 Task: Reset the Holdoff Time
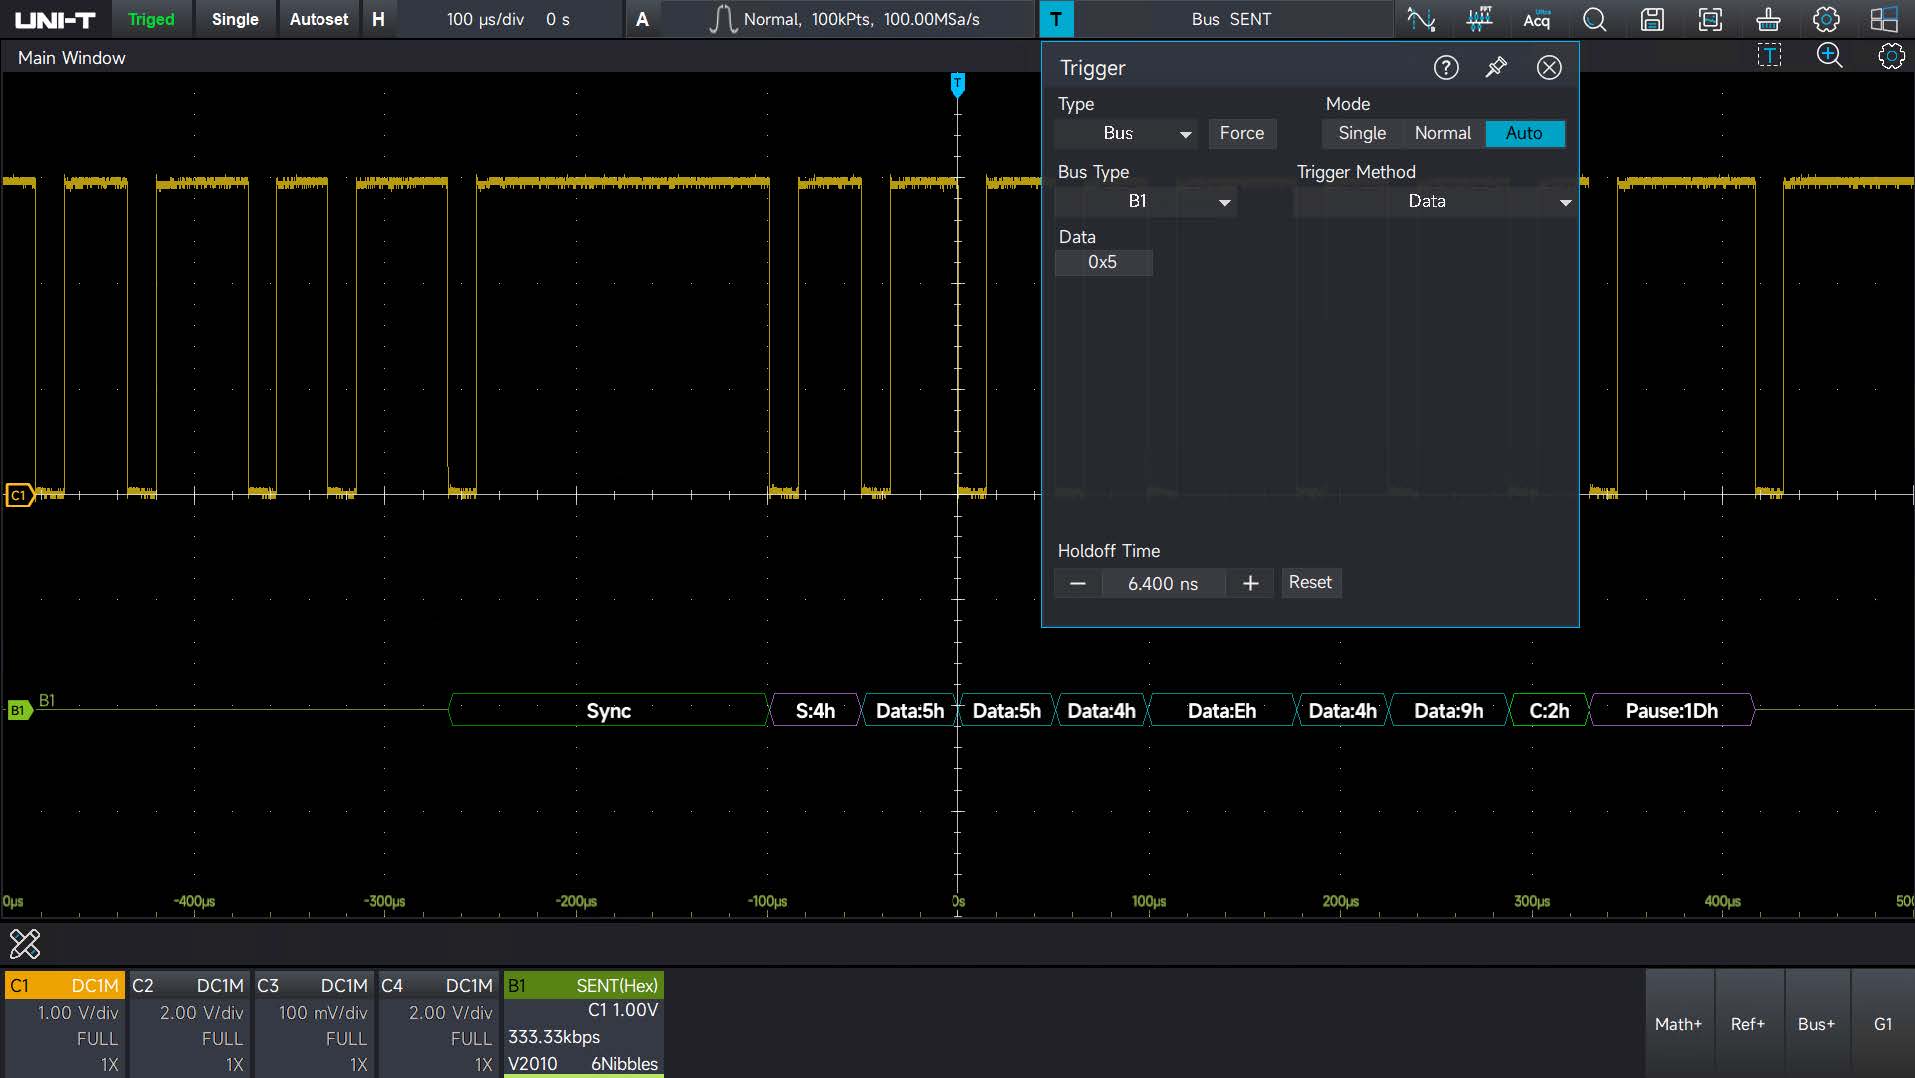tap(1310, 582)
